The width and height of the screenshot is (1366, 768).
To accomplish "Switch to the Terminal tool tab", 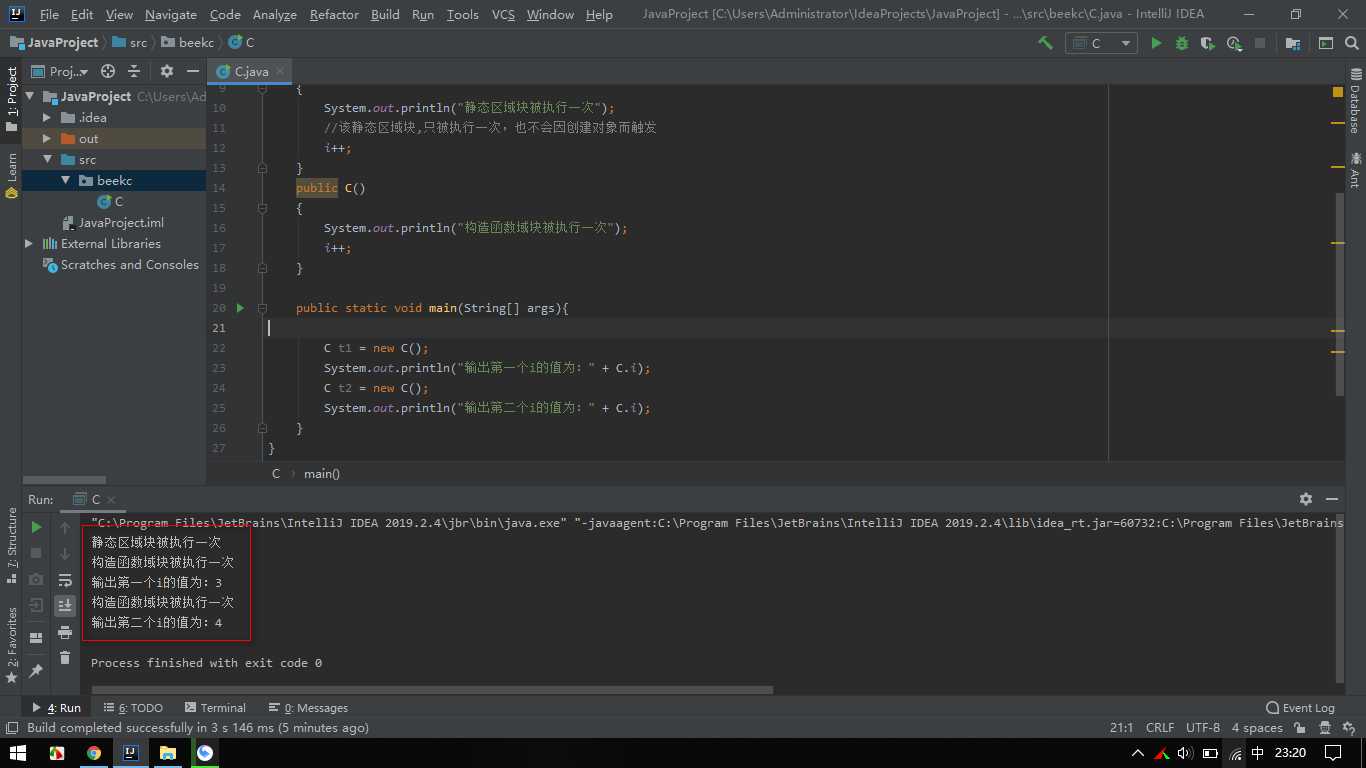I will click(213, 707).
